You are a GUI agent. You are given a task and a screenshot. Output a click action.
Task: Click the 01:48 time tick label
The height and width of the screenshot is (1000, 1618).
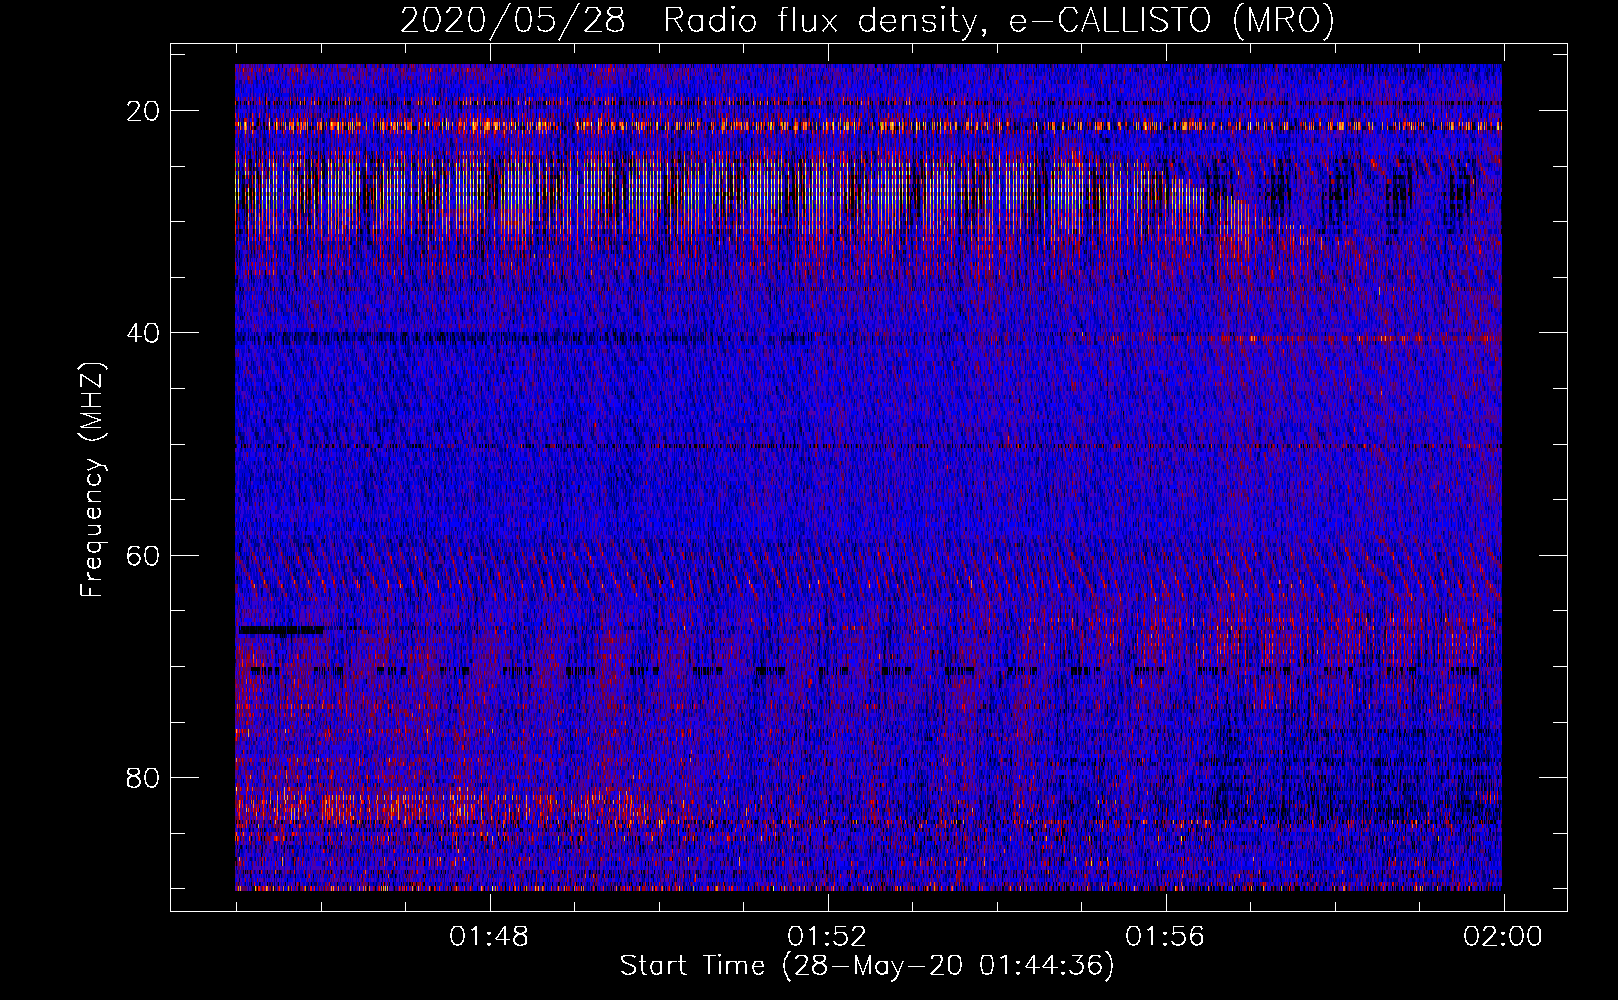[489, 937]
